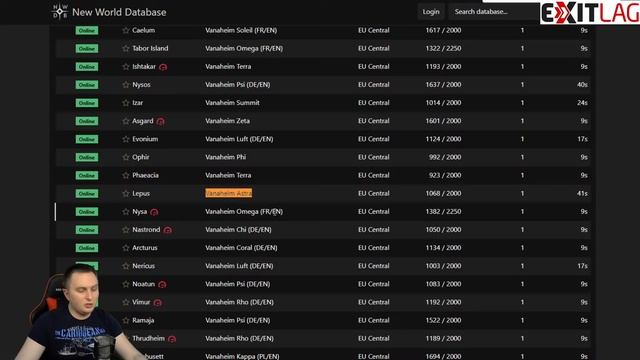The height and width of the screenshot is (360, 640).
Task: Mark Phaeacia as favorite star
Action: click(x=126, y=175)
